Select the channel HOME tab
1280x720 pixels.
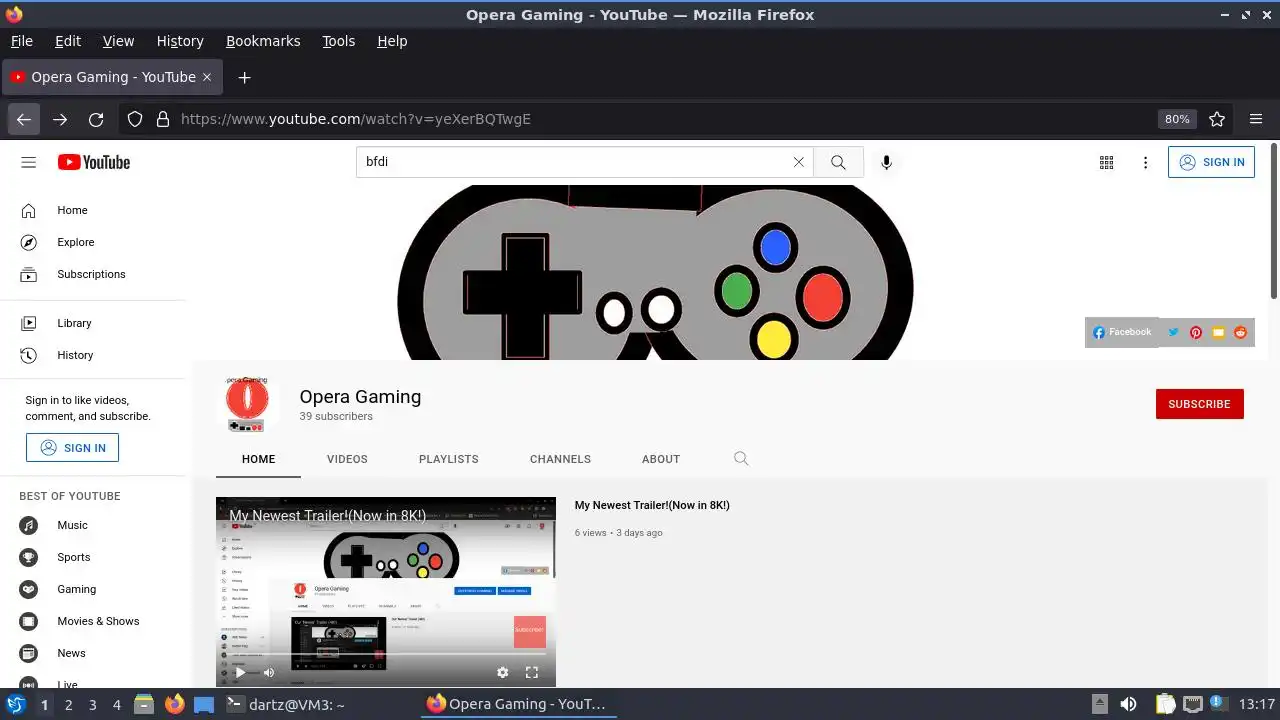pyautogui.click(x=258, y=459)
